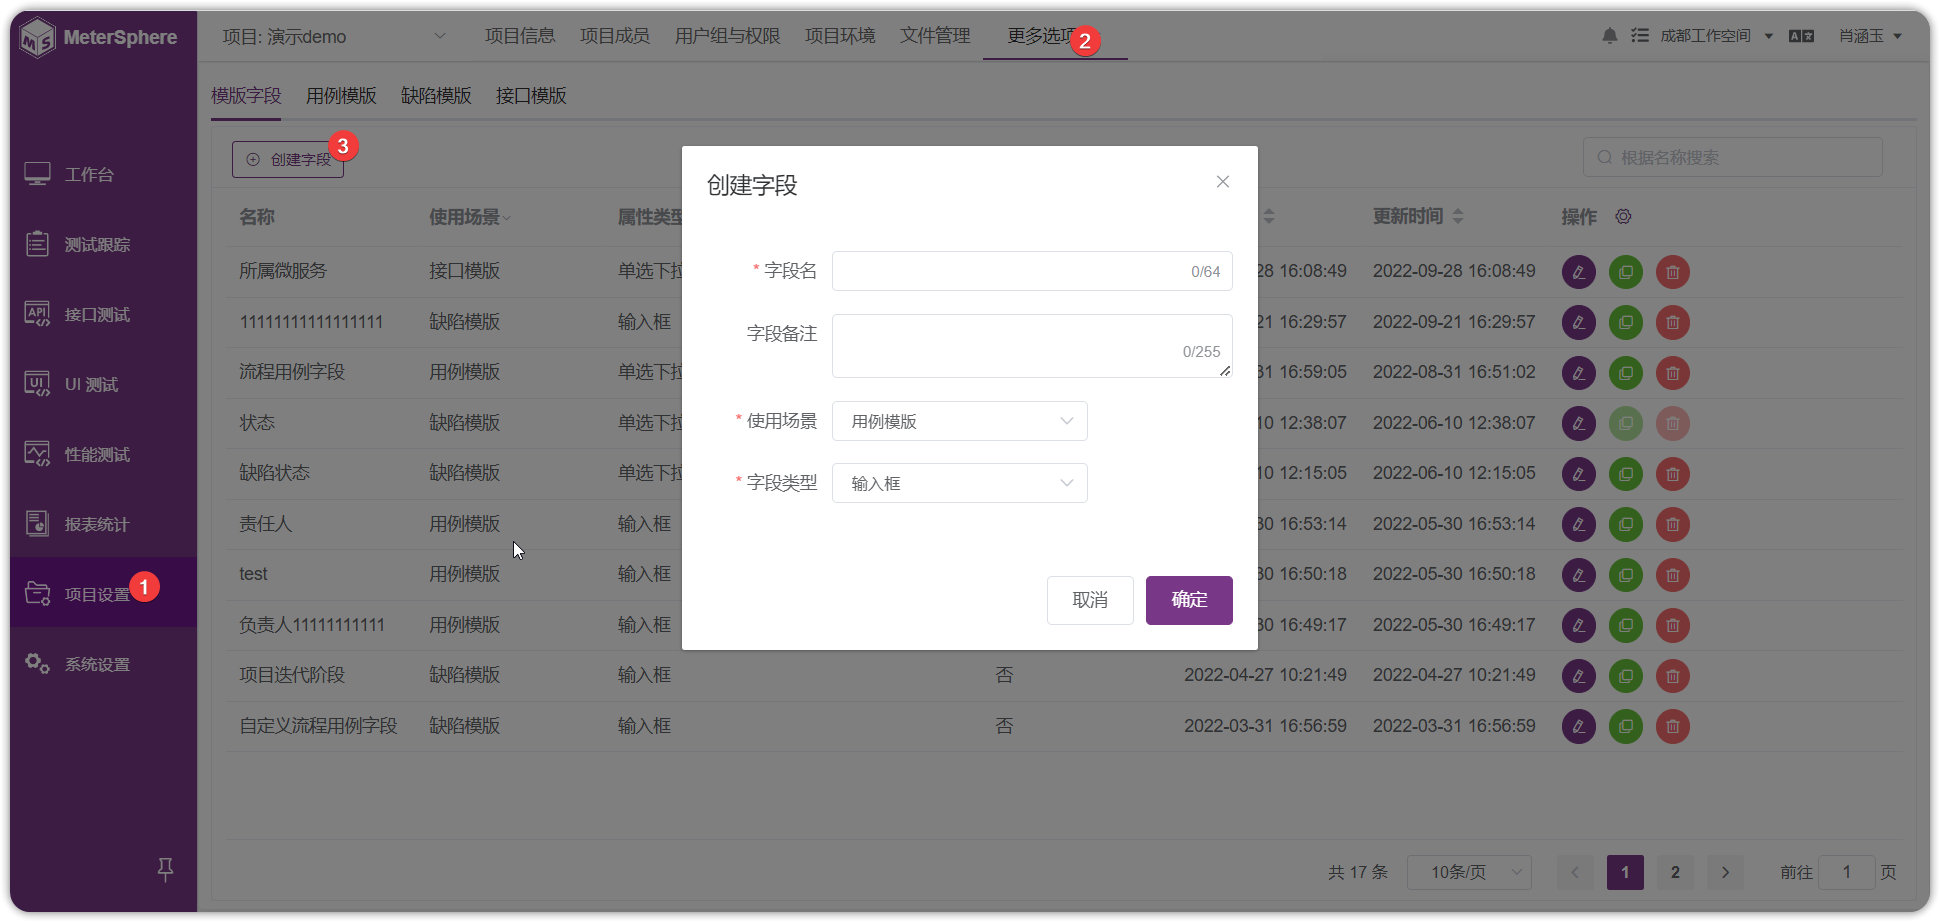Click the pin icon at sidebar bottom
The image size is (1940, 922).
click(166, 869)
